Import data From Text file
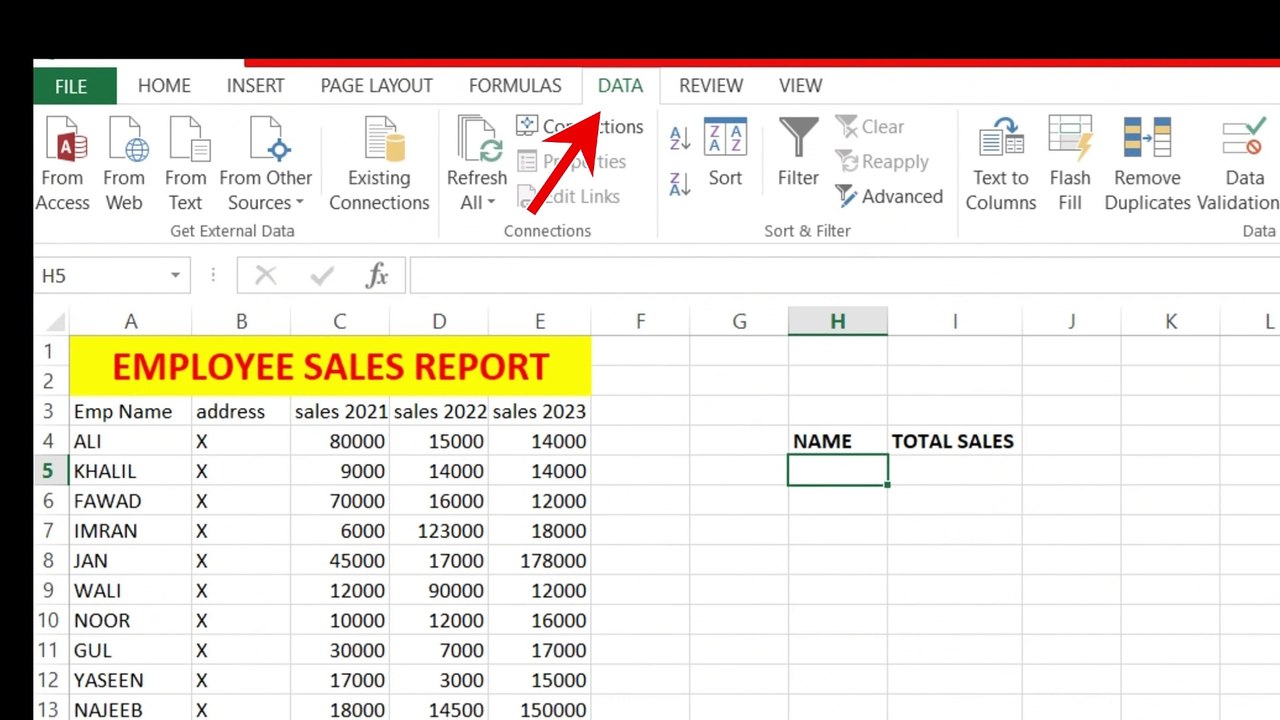This screenshot has width=1280, height=720. click(x=186, y=163)
